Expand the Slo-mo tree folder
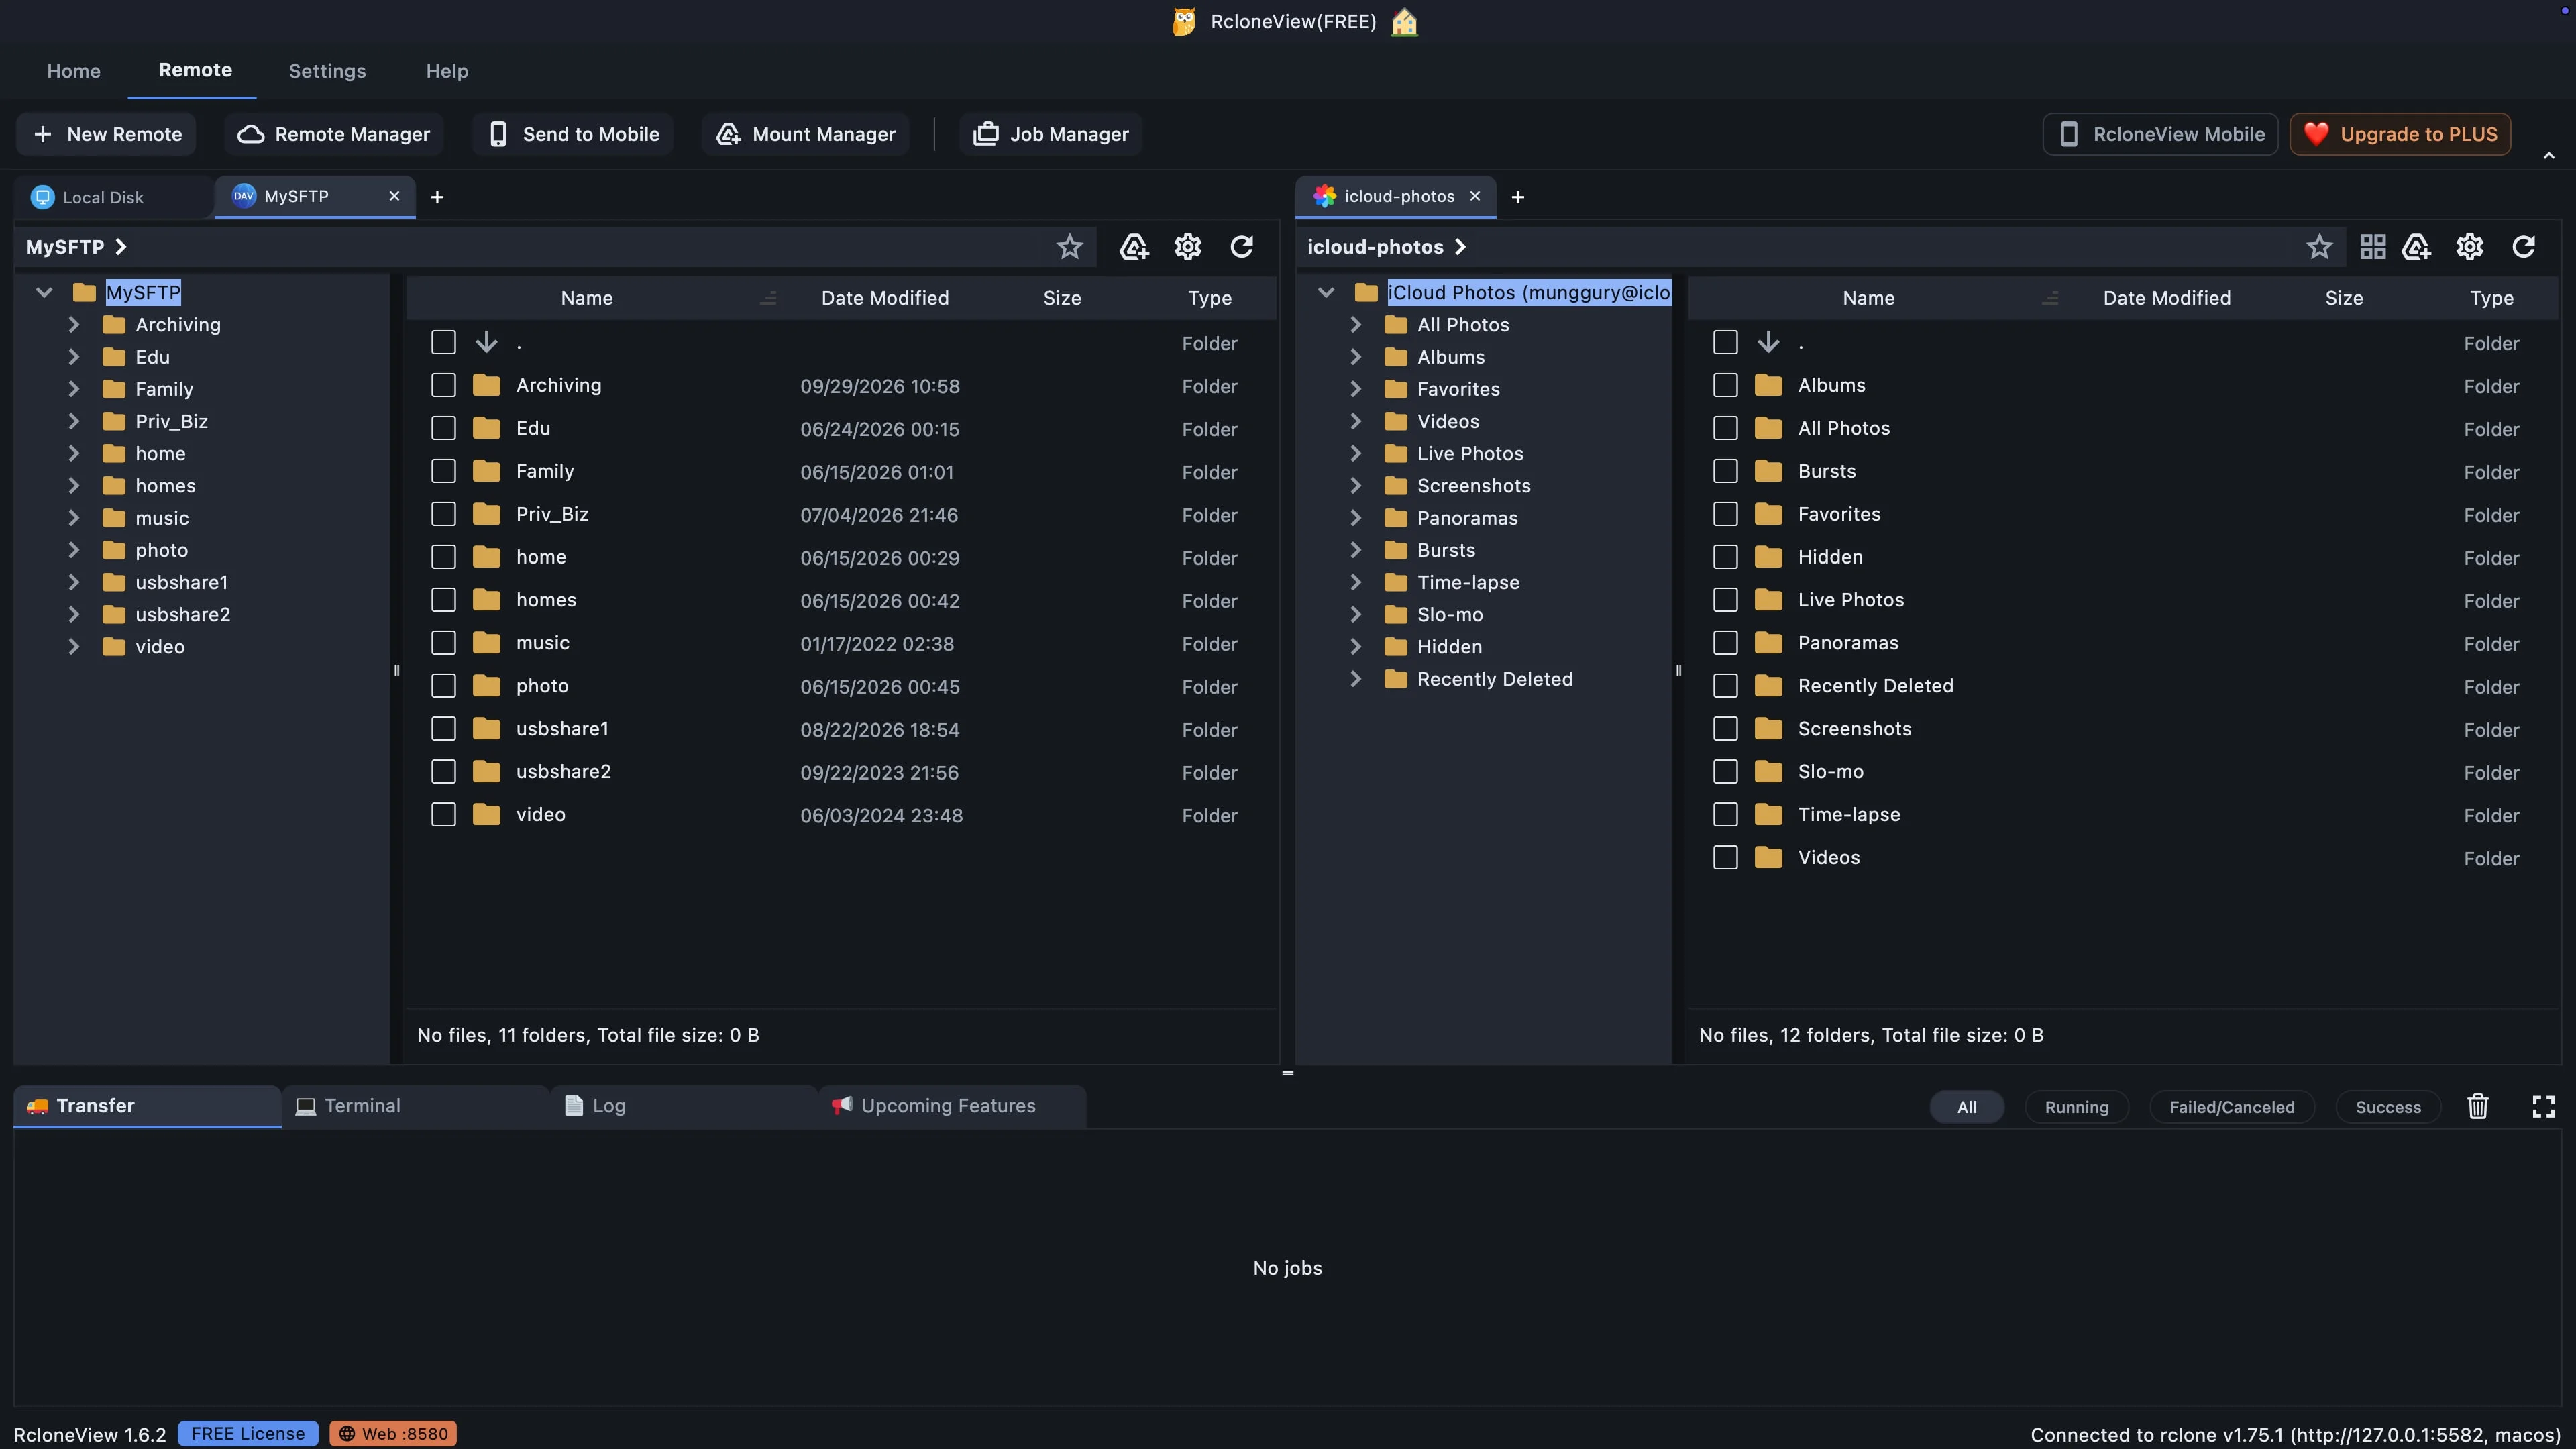The image size is (2576, 1449). tap(1355, 614)
